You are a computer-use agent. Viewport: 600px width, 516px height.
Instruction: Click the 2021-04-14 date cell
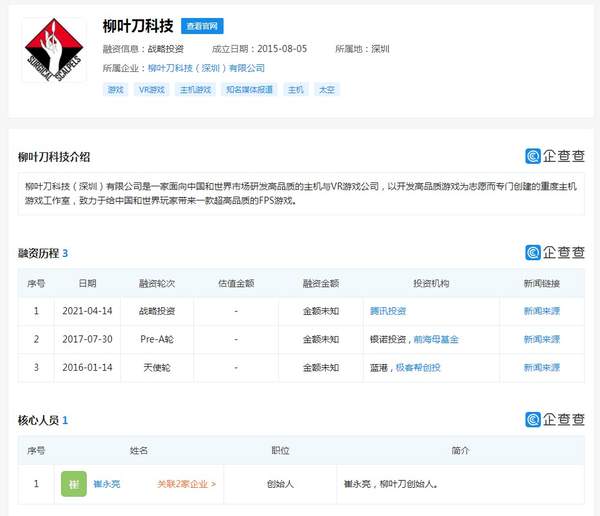87,311
